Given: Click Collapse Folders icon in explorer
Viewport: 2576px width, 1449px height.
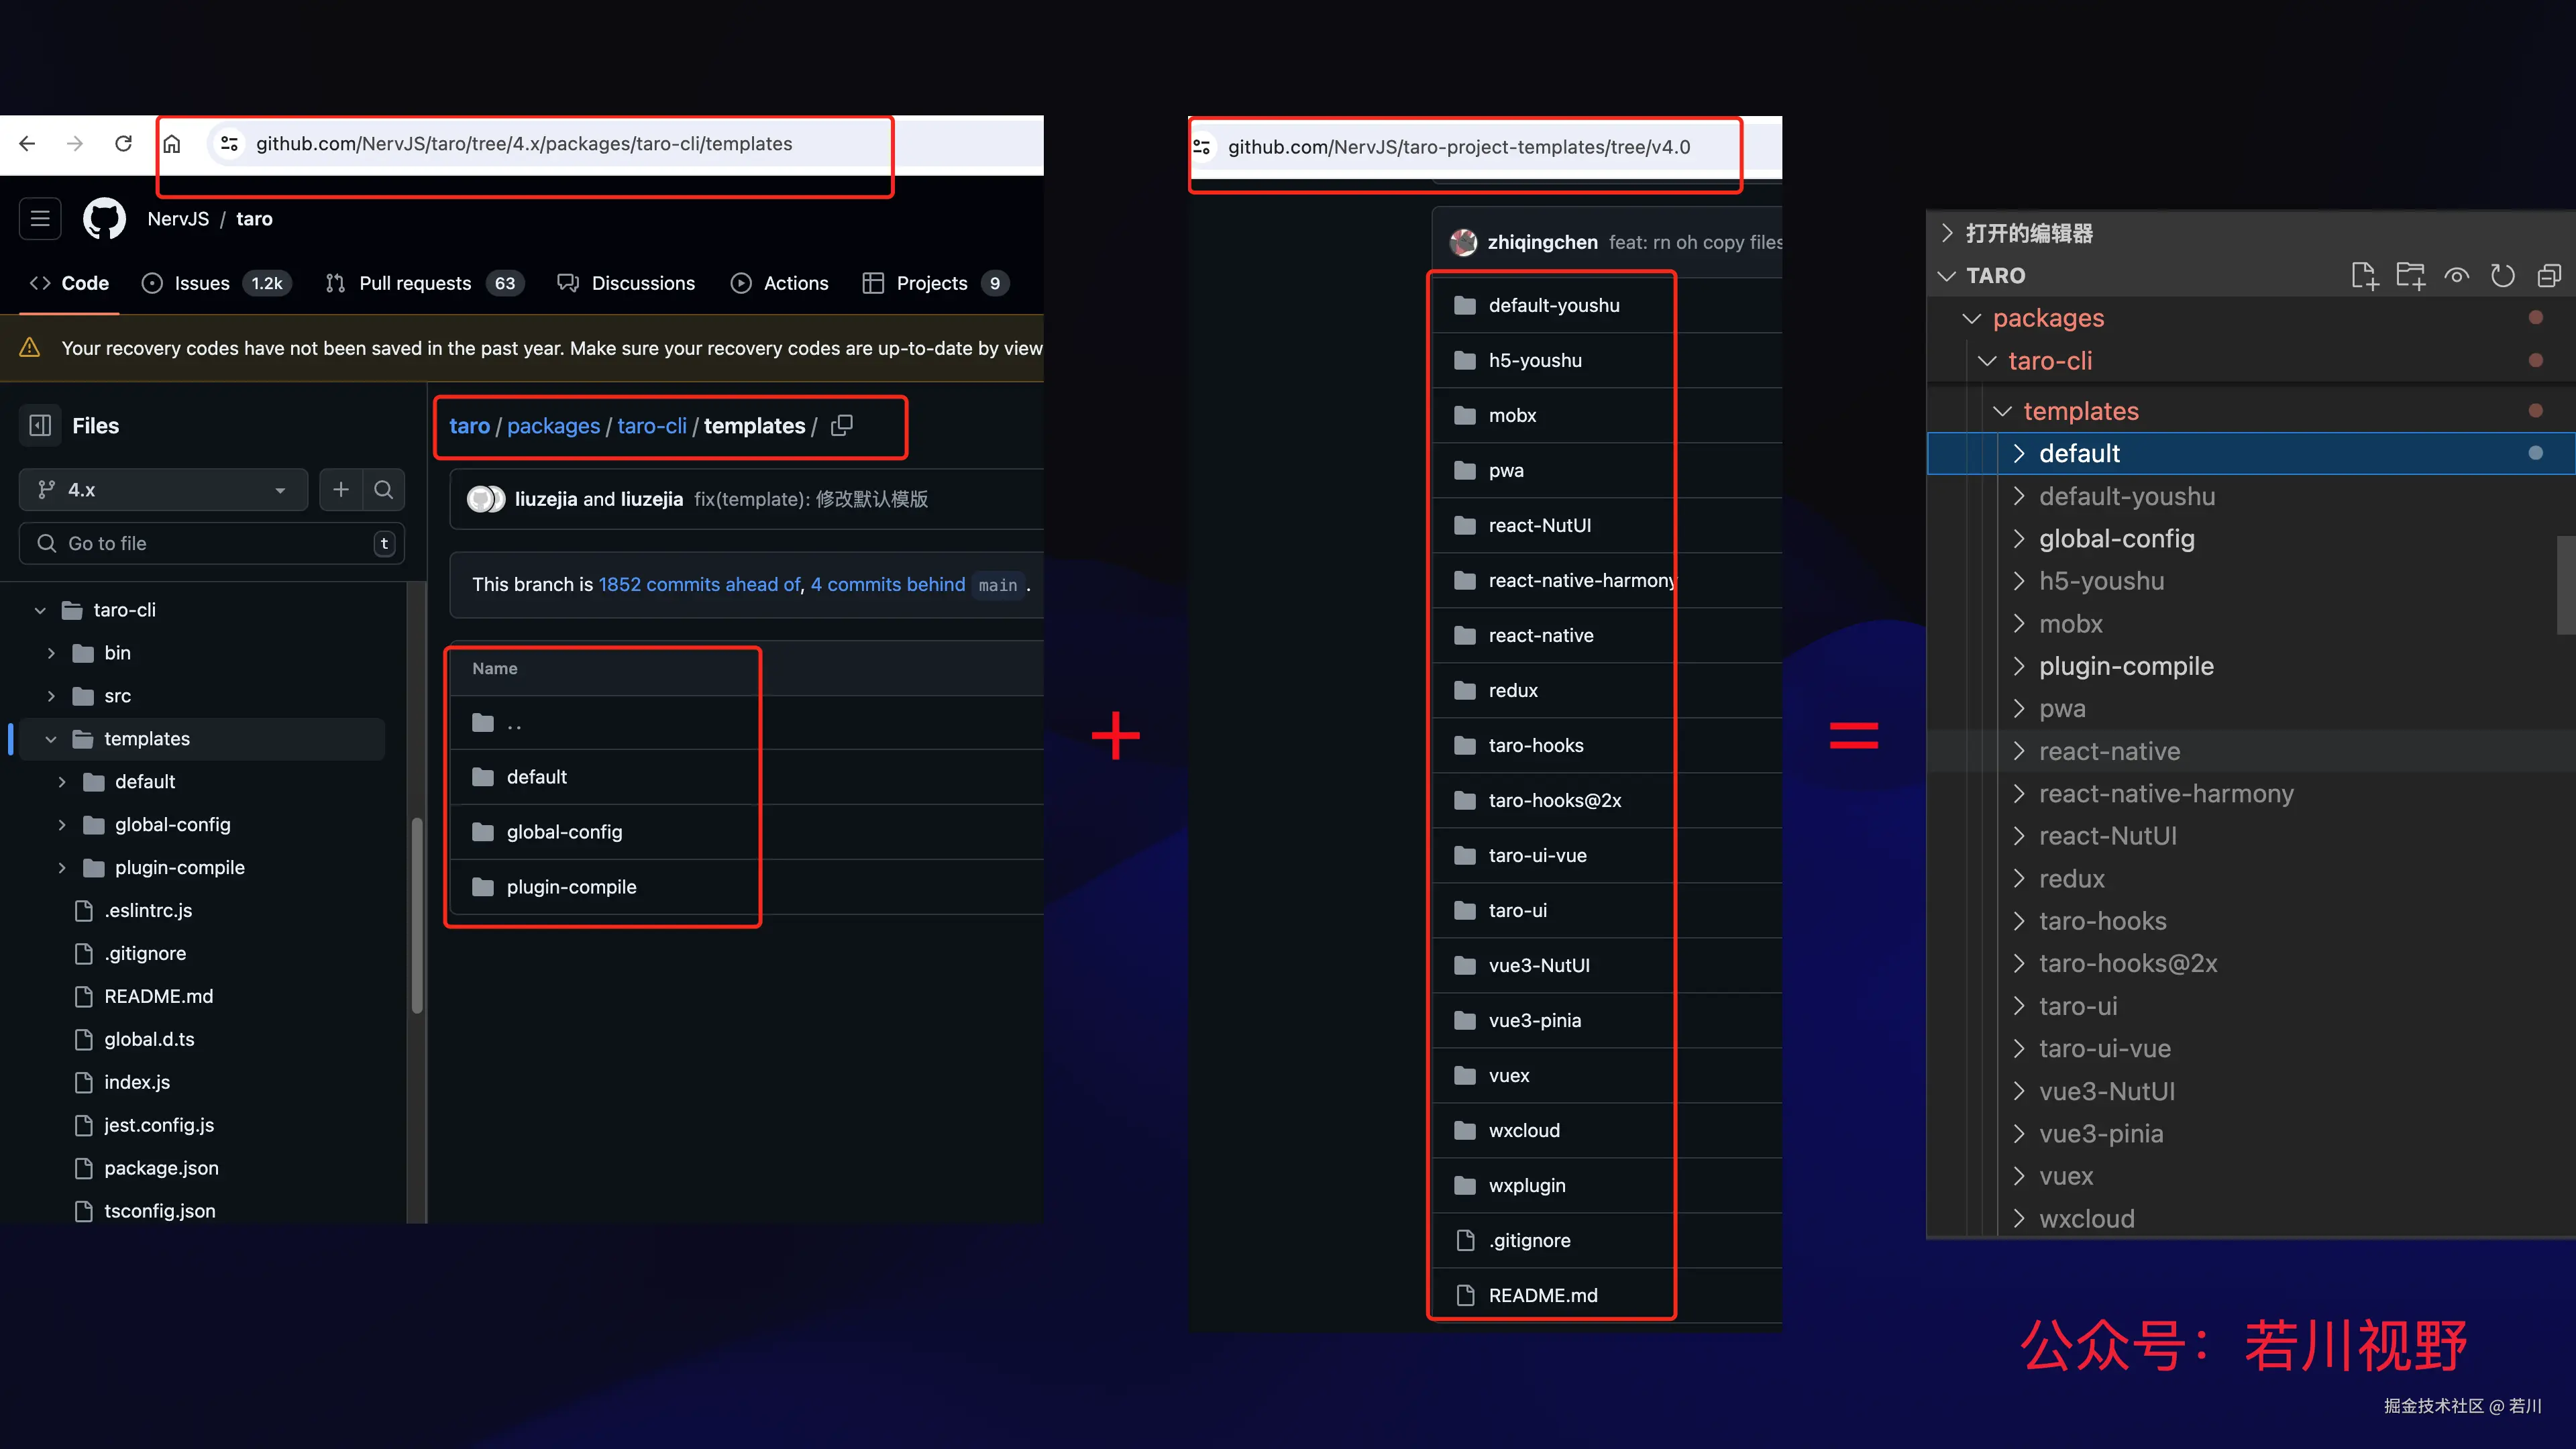Looking at the screenshot, I should click(2549, 275).
